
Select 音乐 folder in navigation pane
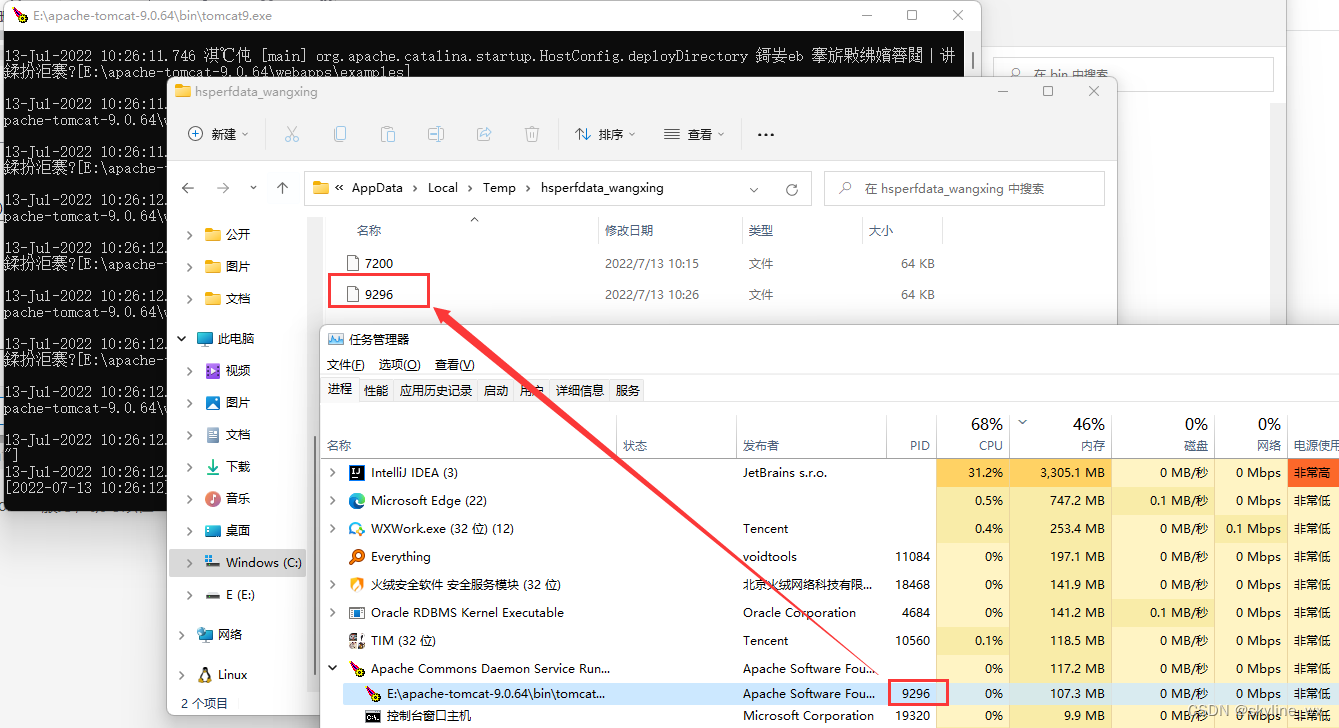238,499
